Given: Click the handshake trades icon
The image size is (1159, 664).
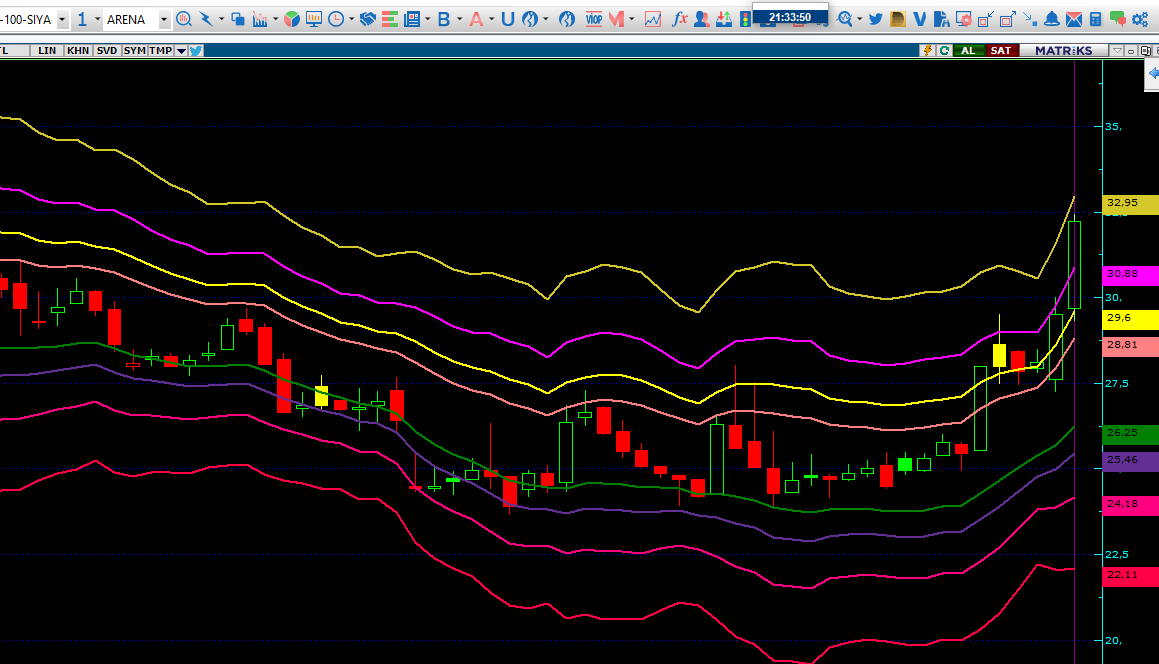Looking at the screenshot, I should (x=368, y=17).
